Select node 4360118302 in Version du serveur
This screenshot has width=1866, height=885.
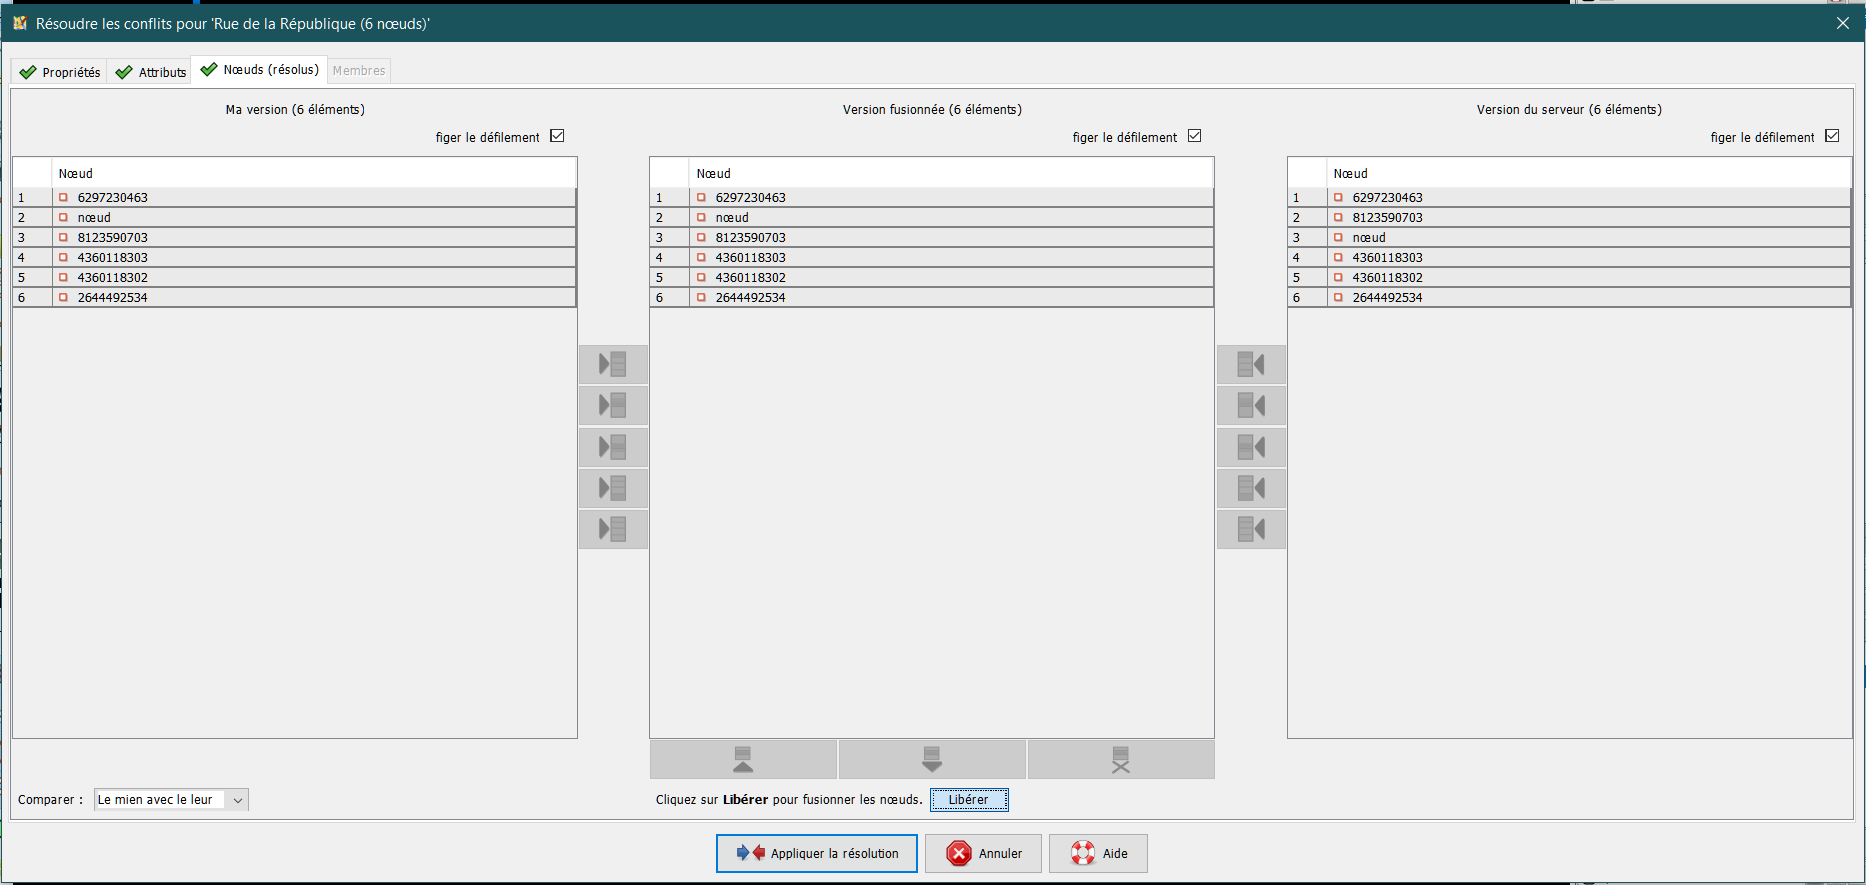tap(1569, 278)
